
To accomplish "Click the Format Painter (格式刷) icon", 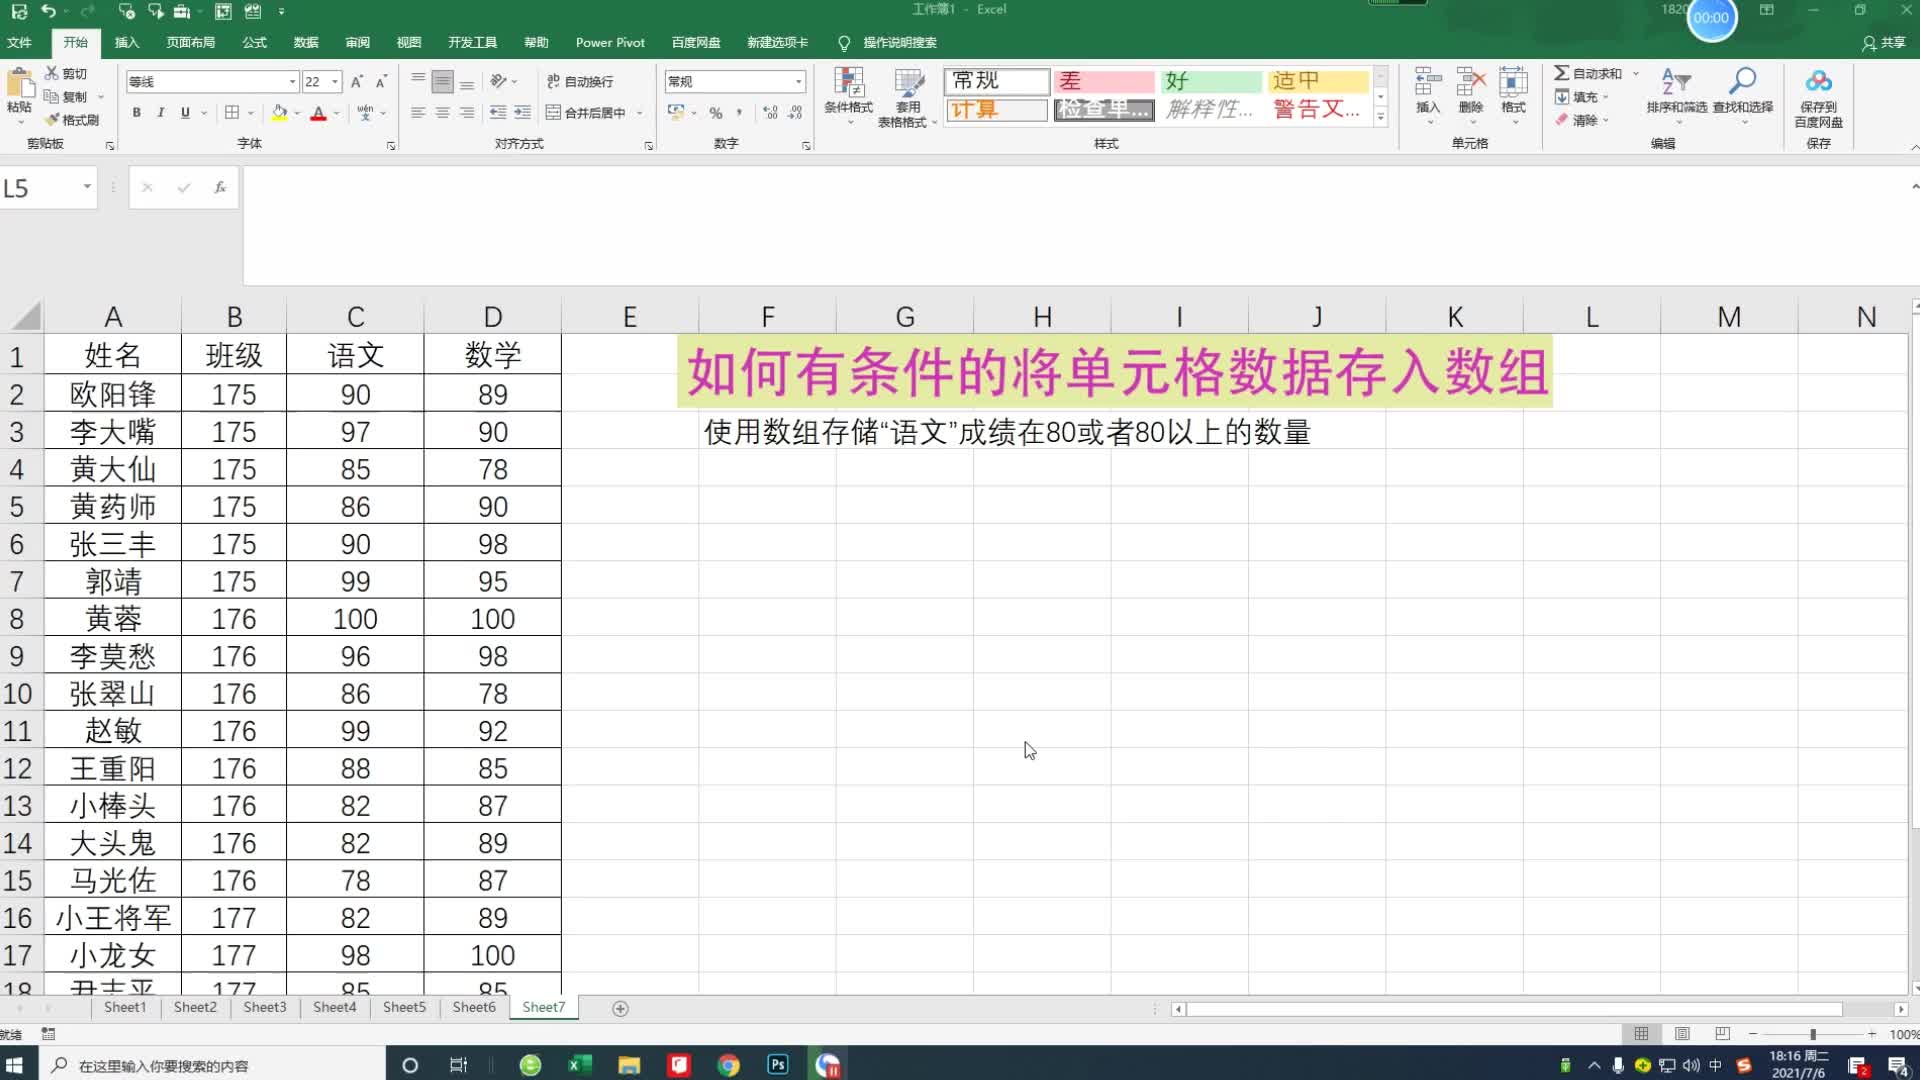I will pos(52,119).
